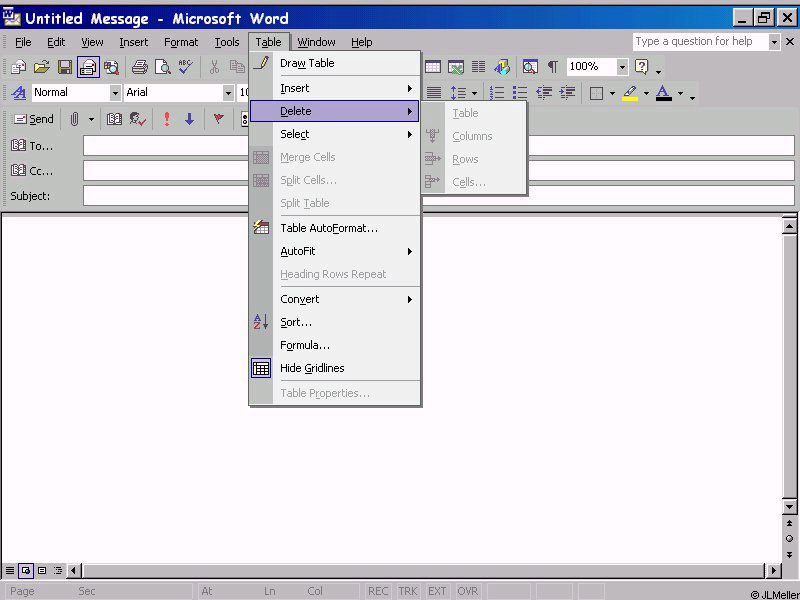
Task: Open the Format menu
Action: (x=181, y=42)
